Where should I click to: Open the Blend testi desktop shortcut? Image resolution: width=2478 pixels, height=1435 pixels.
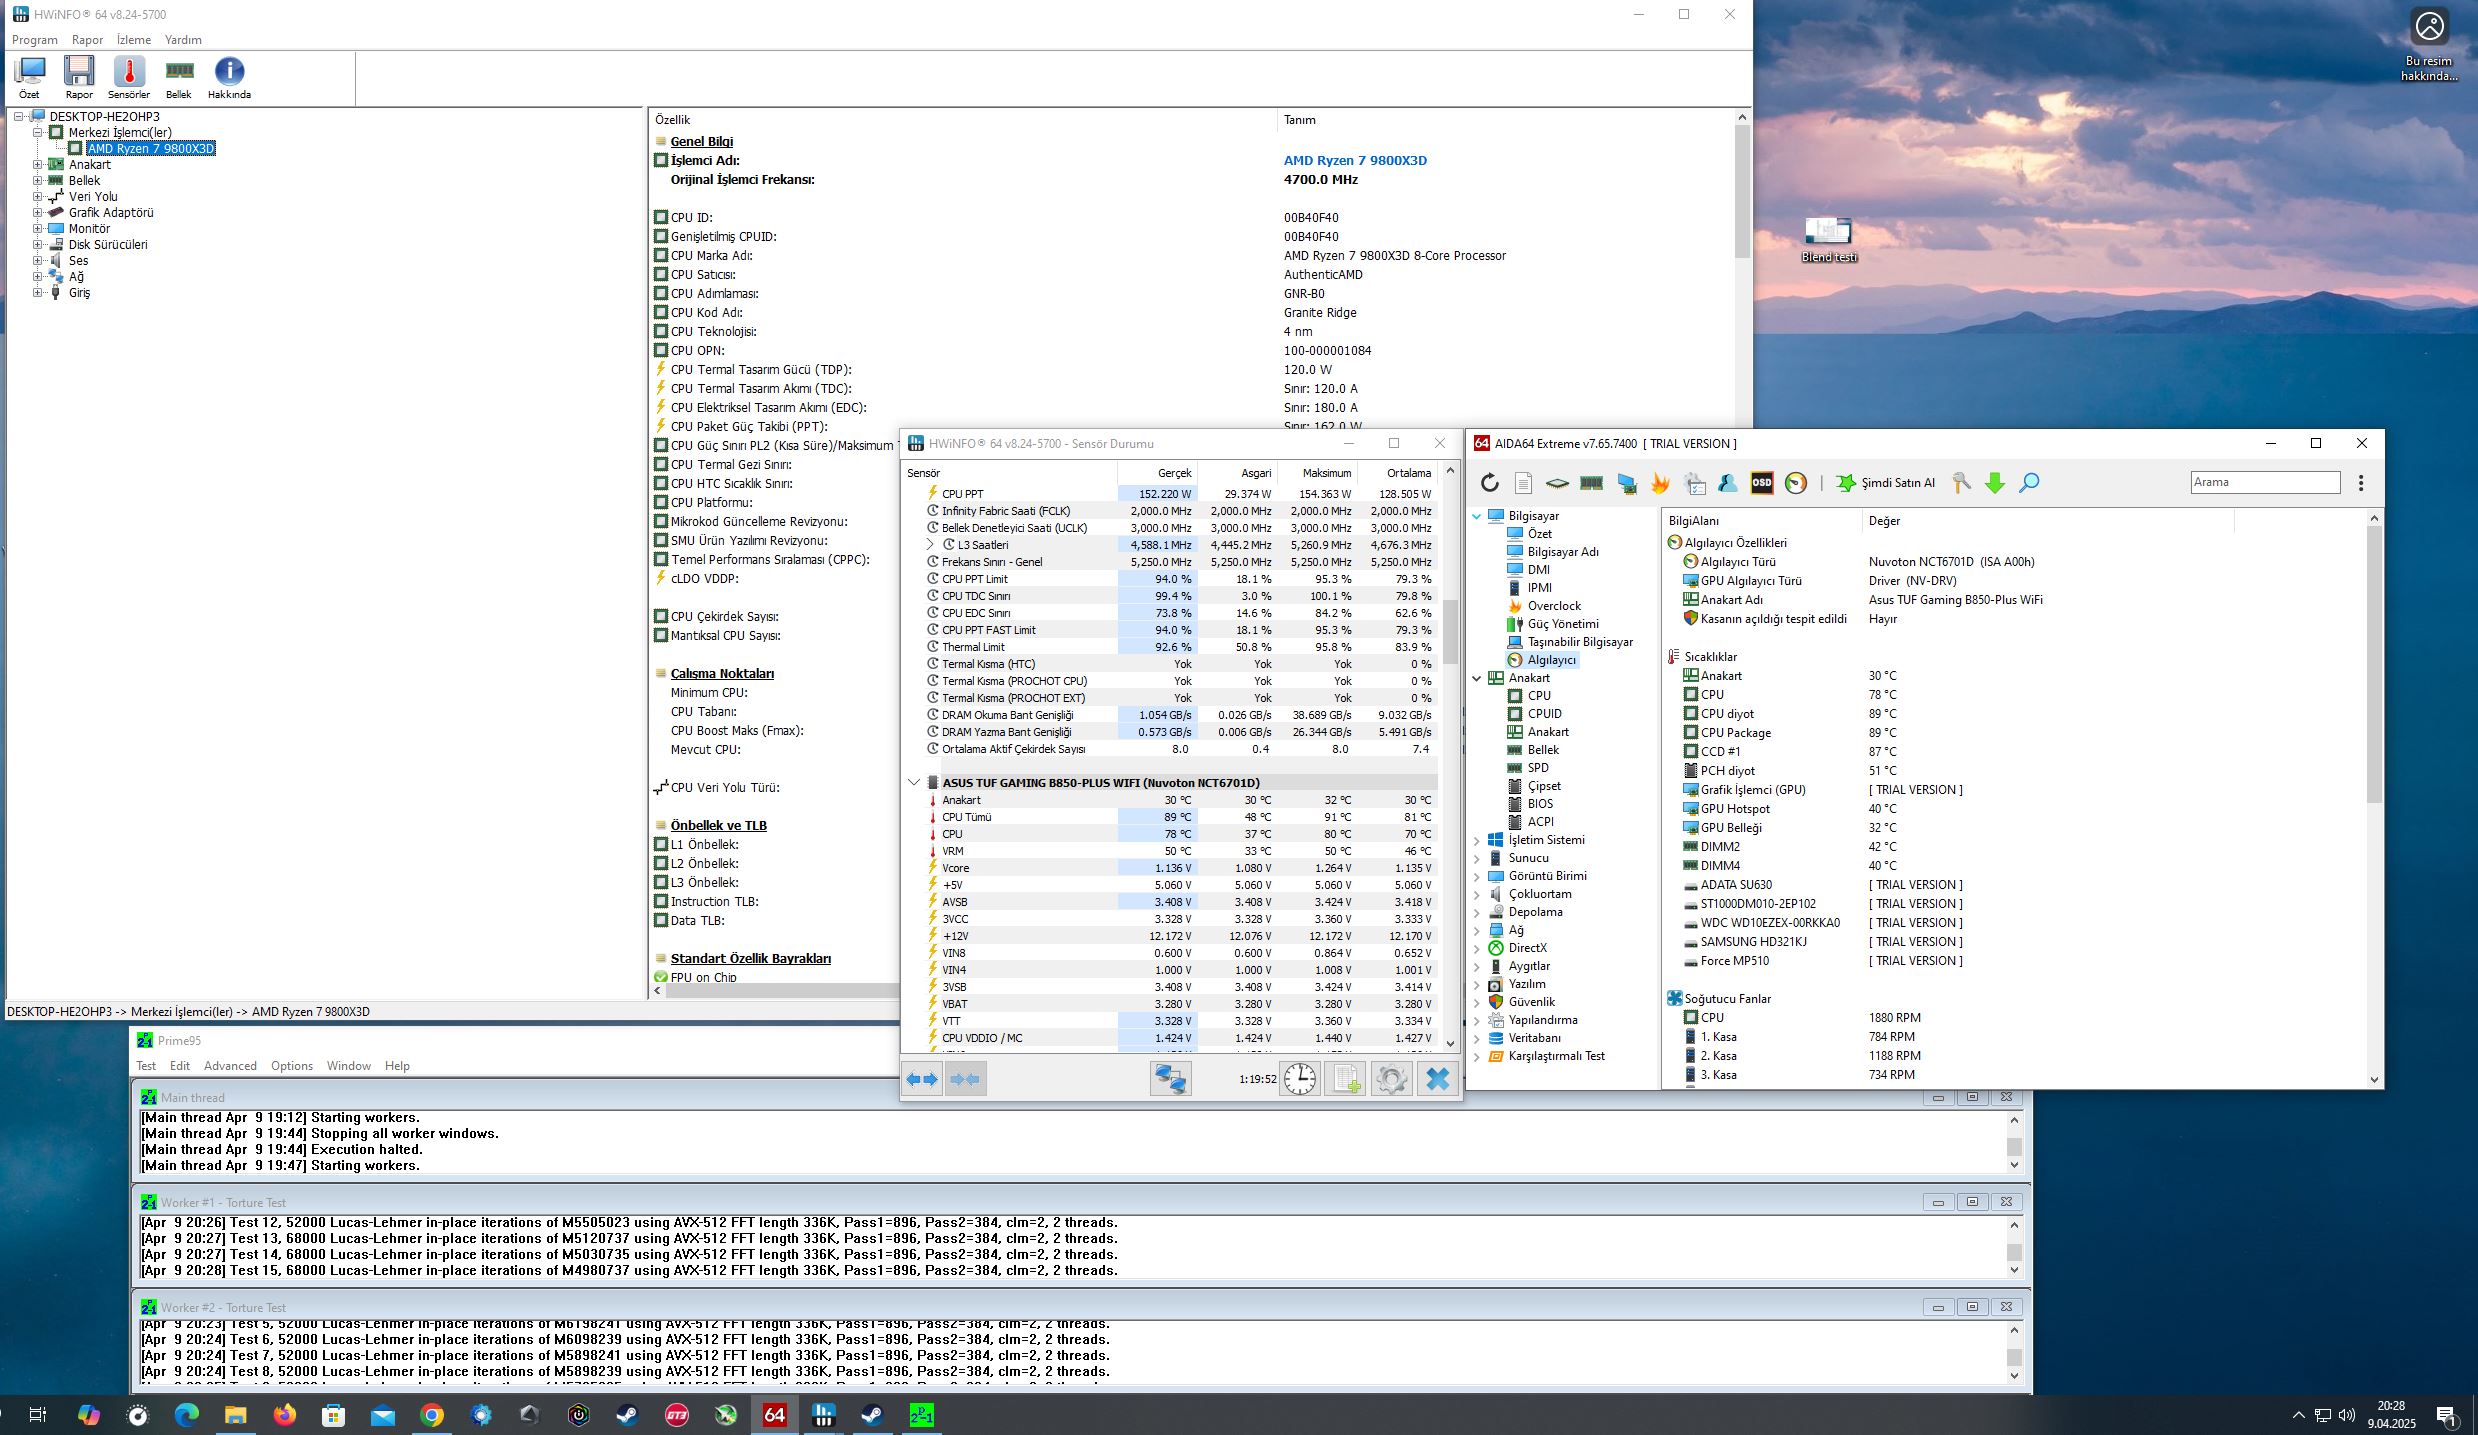point(1829,240)
